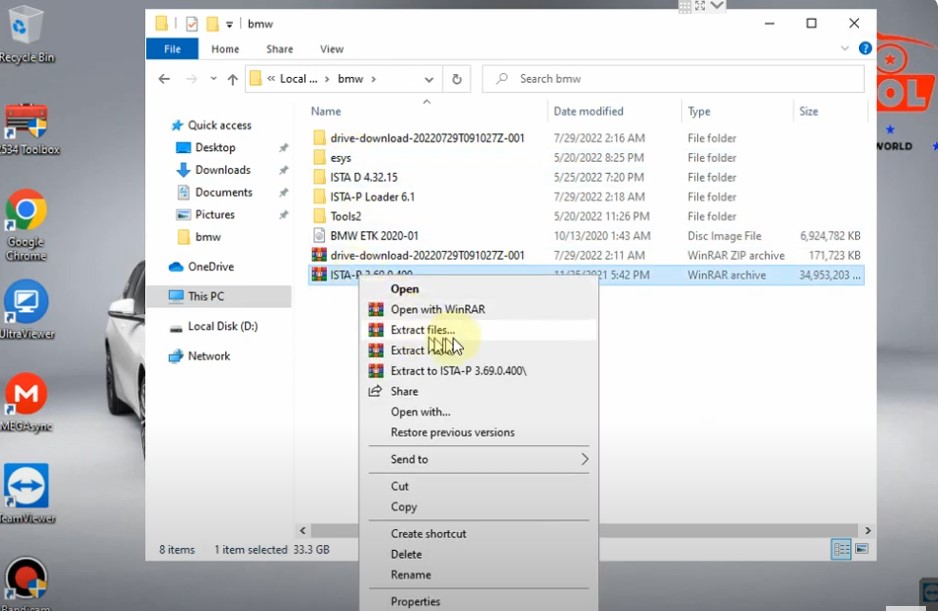This screenshot has height=611, width=941.
Task: Click the UltraViewer desktop icon
Action: tap(25, 303)
